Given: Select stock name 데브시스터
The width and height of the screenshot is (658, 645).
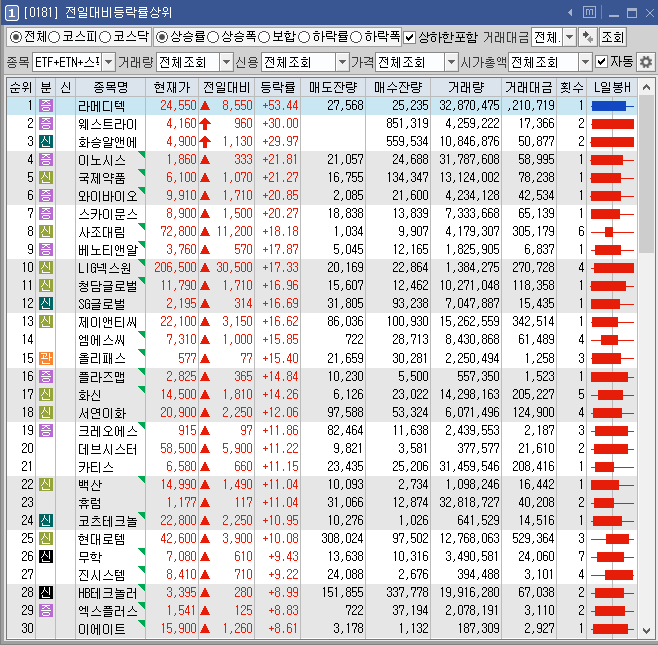Looking at the screenshot, I should pyautogui.click(x=107, y=449).
